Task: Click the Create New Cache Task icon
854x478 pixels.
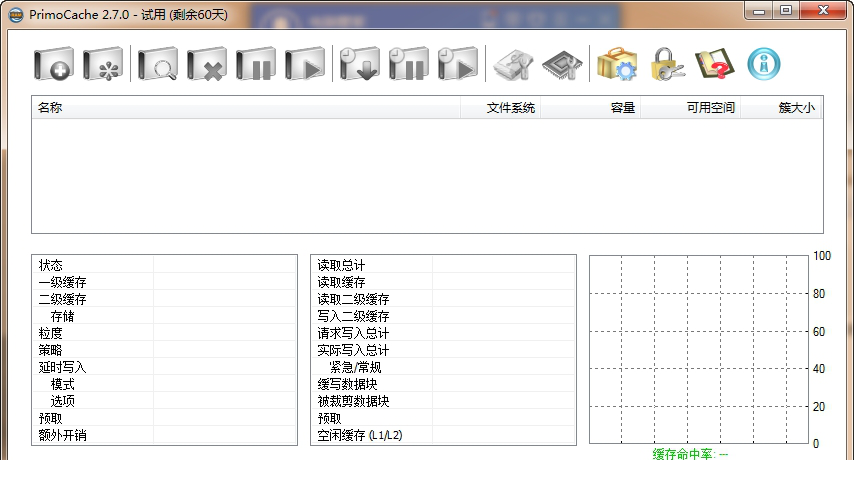Action: point(53,64)
